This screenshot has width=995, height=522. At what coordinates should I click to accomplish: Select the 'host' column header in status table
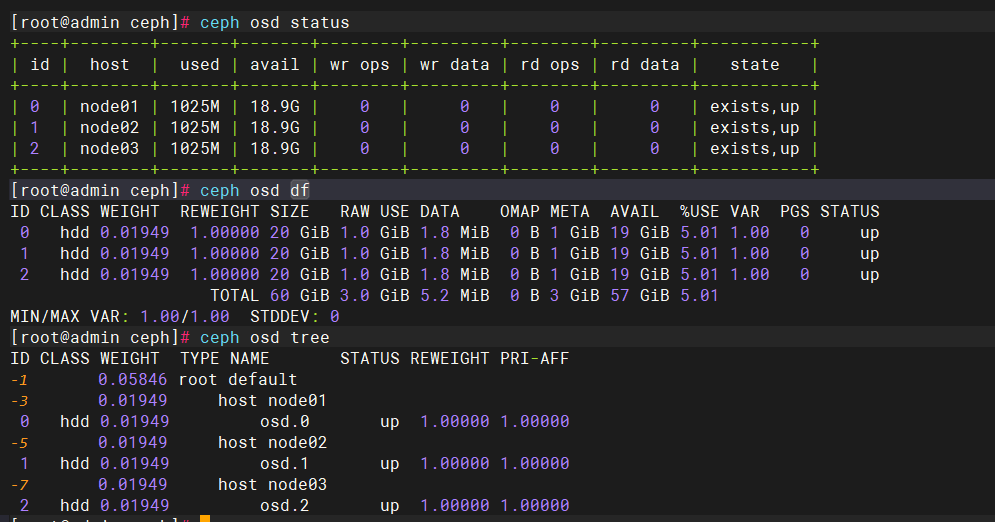click(x=109, y=65)
